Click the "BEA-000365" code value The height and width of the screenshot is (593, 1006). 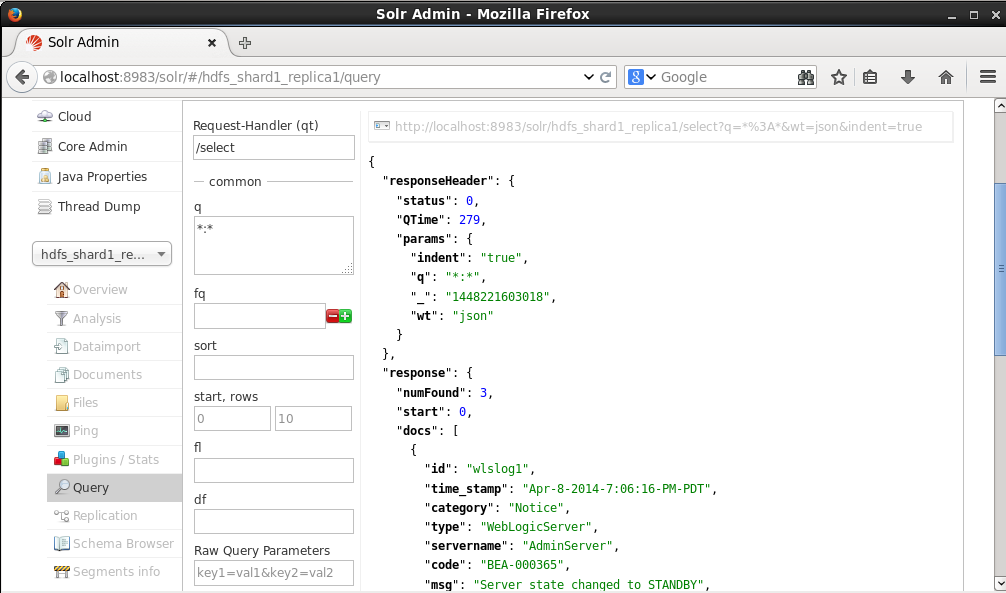[522, 565]
